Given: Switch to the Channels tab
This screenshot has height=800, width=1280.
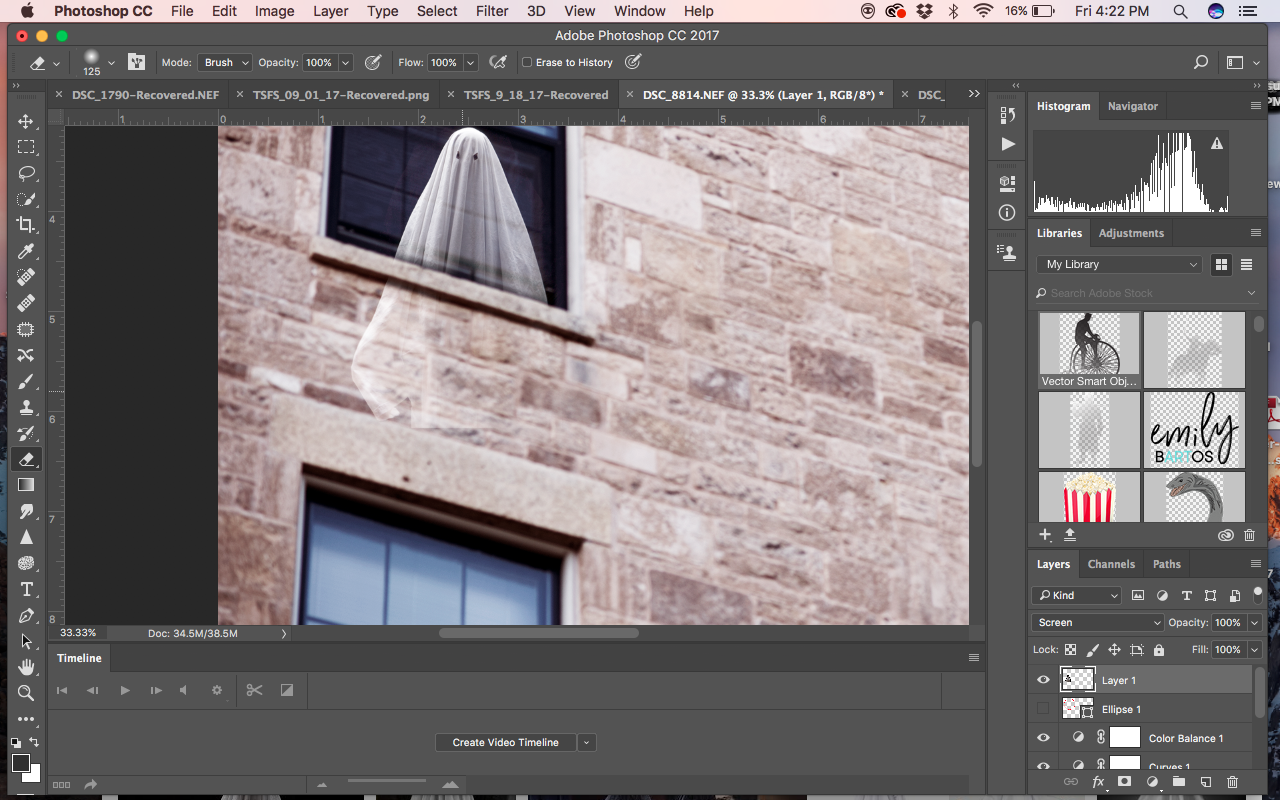Looking at the screenshot, I should [1111, 564].
